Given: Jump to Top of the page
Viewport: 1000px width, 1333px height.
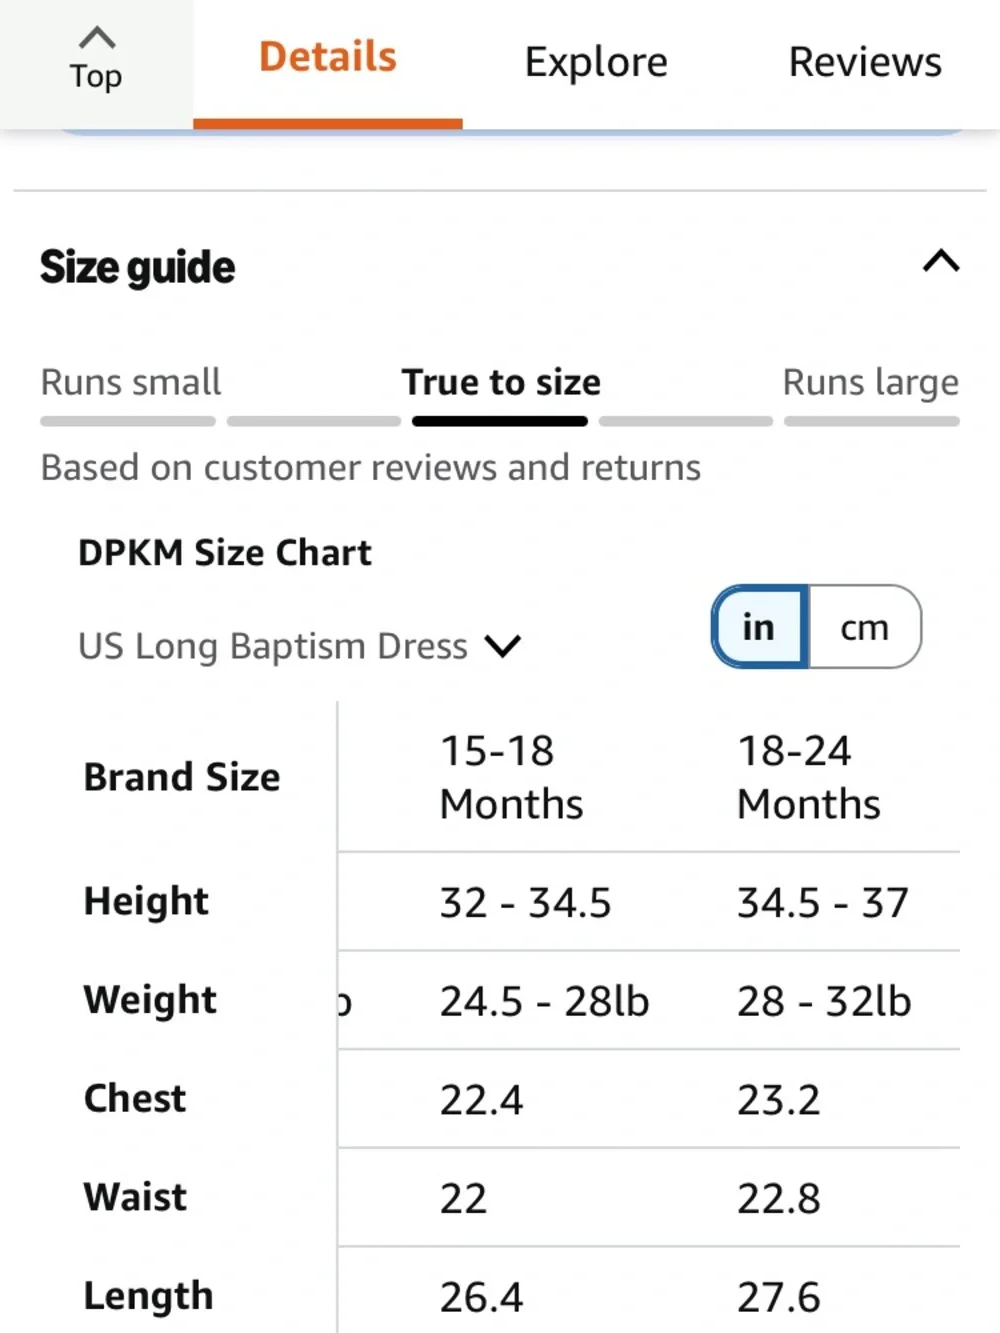Looking at the screenshot, I should coord(96,62).
